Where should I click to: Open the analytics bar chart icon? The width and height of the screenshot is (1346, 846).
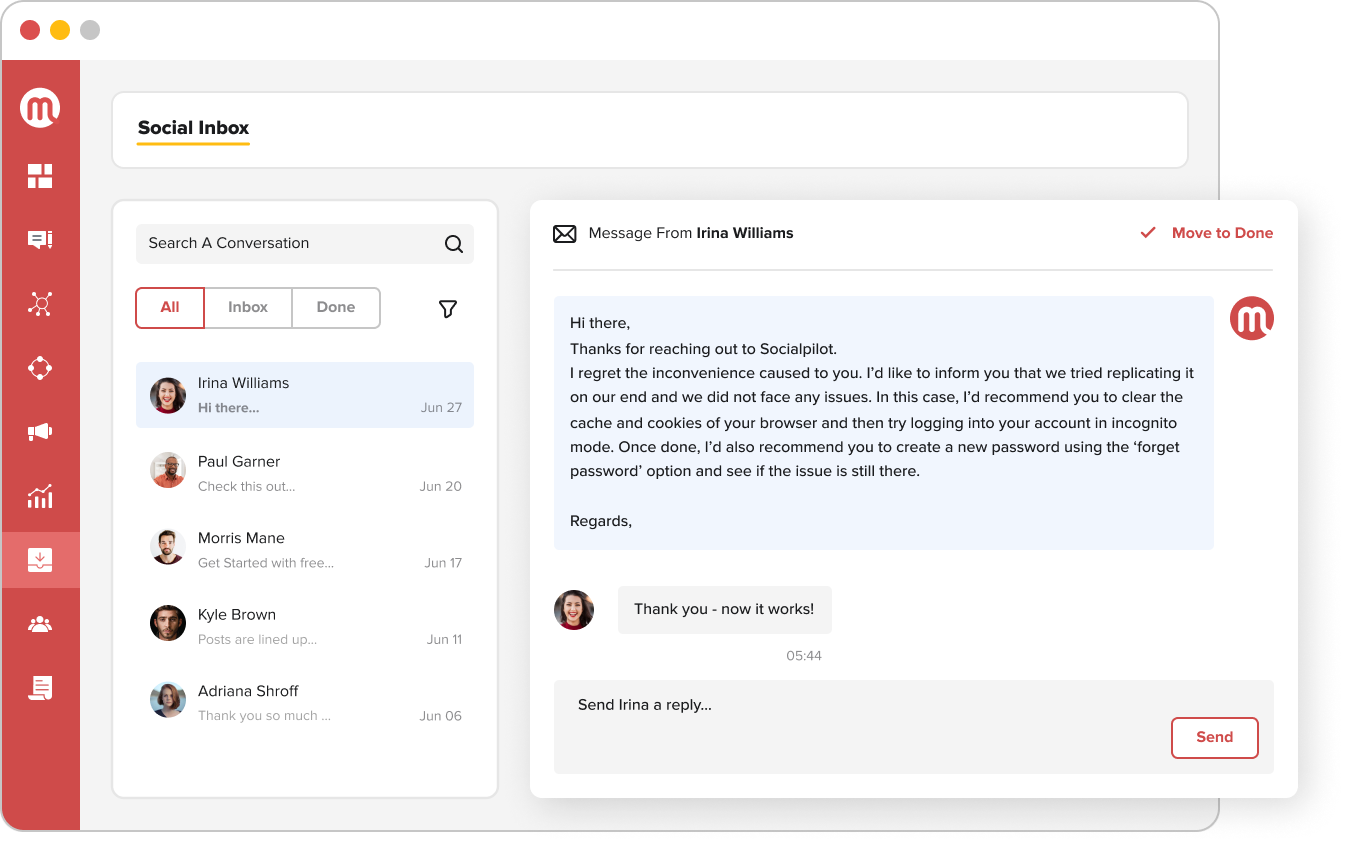pos(40,496)
